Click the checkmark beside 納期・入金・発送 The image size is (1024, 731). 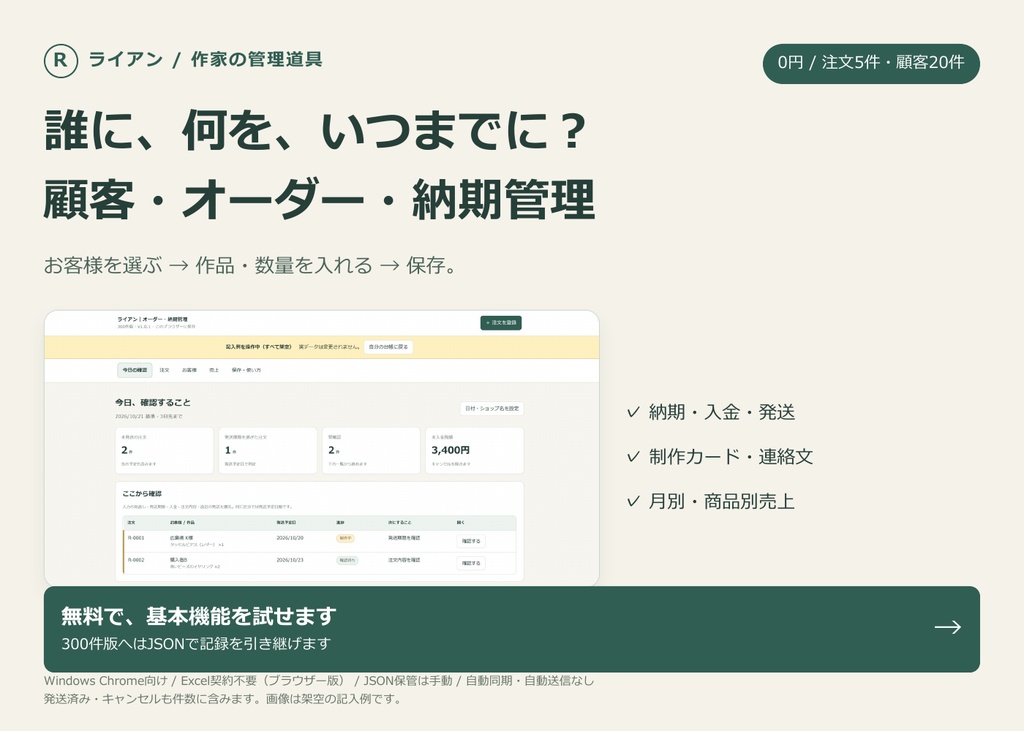[633, 412]
